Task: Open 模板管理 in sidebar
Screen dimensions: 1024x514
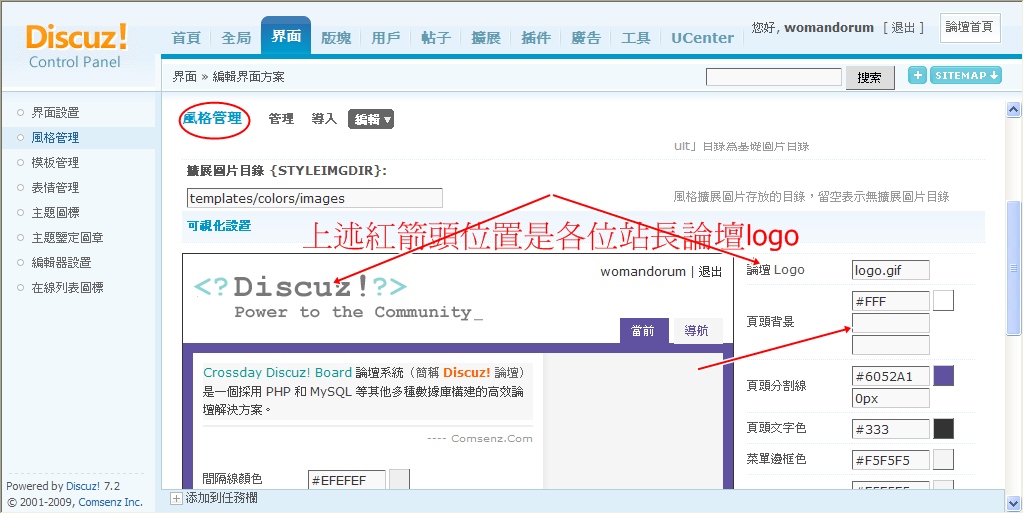Action: click(56, 163)
